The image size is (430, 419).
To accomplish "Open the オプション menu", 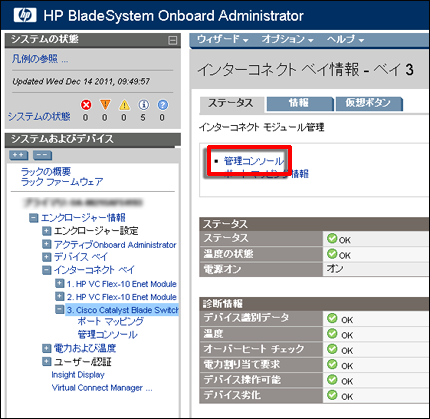I will 287,39.
